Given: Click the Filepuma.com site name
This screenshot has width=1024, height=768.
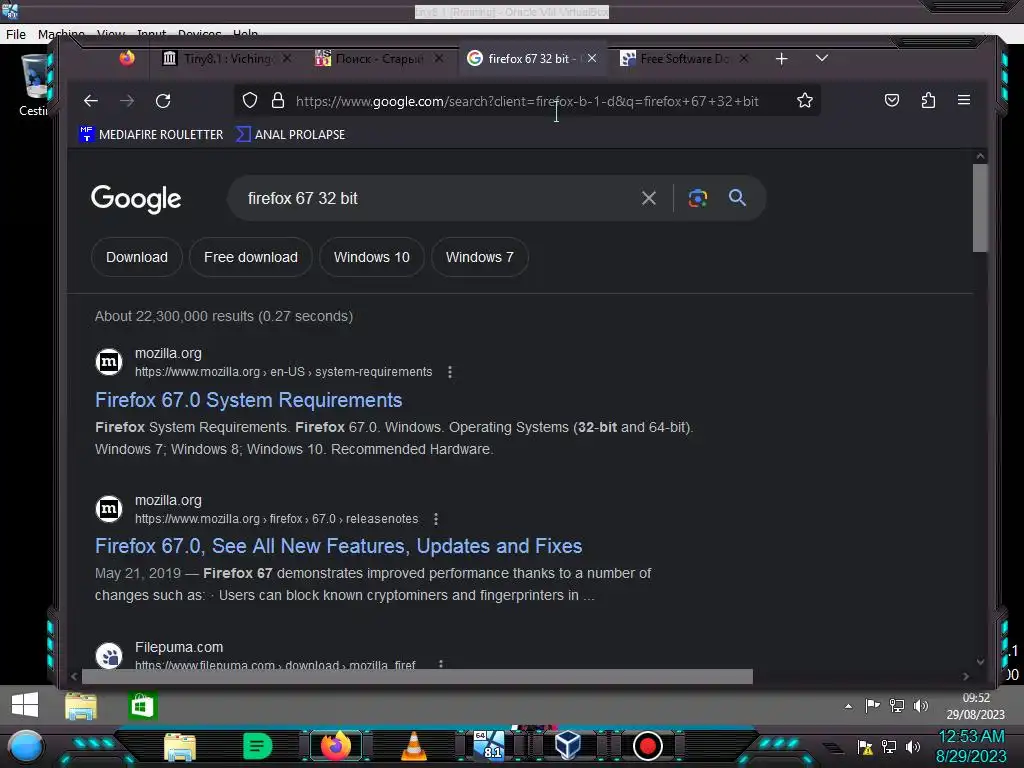Looking at the screenshot, I should (x=179, y=647).
